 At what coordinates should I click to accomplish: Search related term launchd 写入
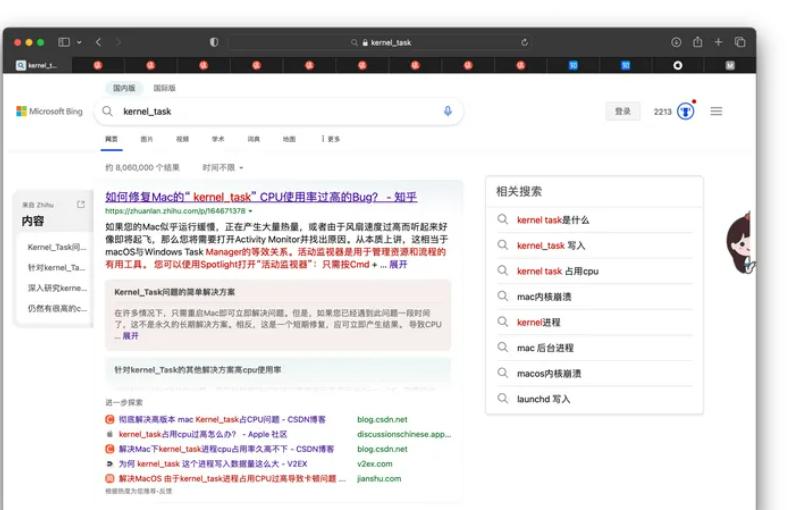click(543, 399)
